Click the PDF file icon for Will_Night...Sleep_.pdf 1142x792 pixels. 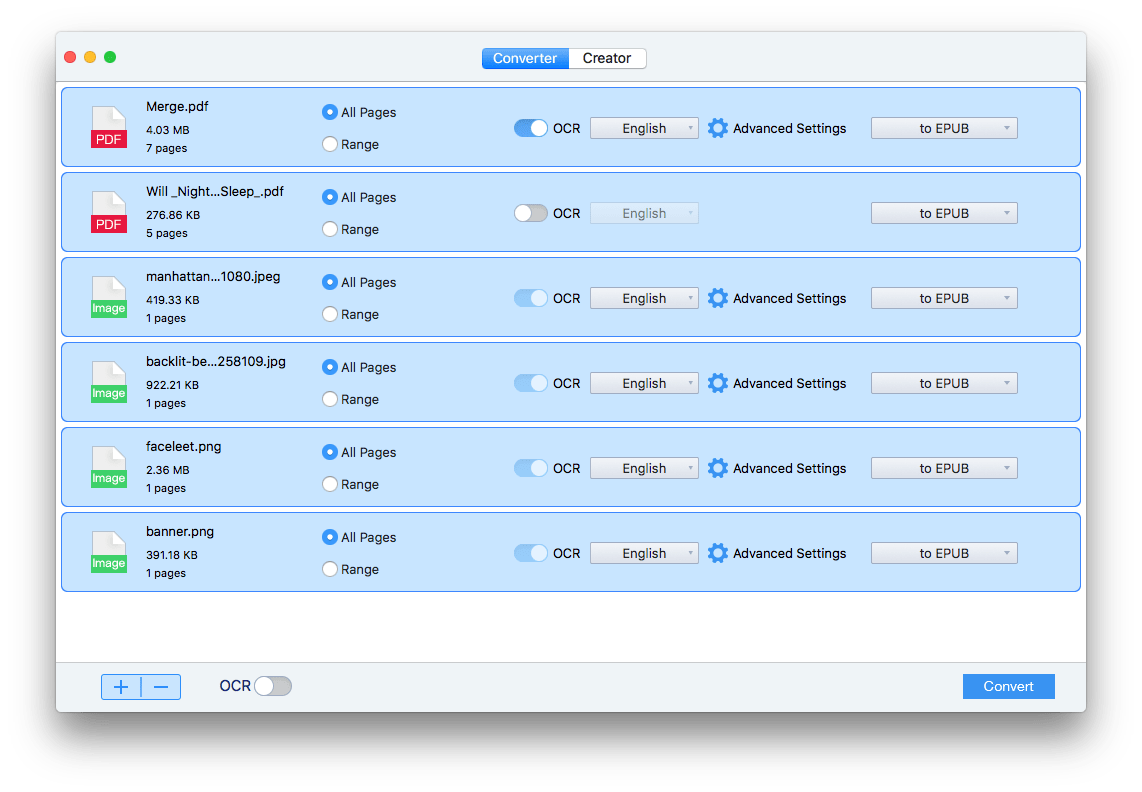tap(109, 212)
